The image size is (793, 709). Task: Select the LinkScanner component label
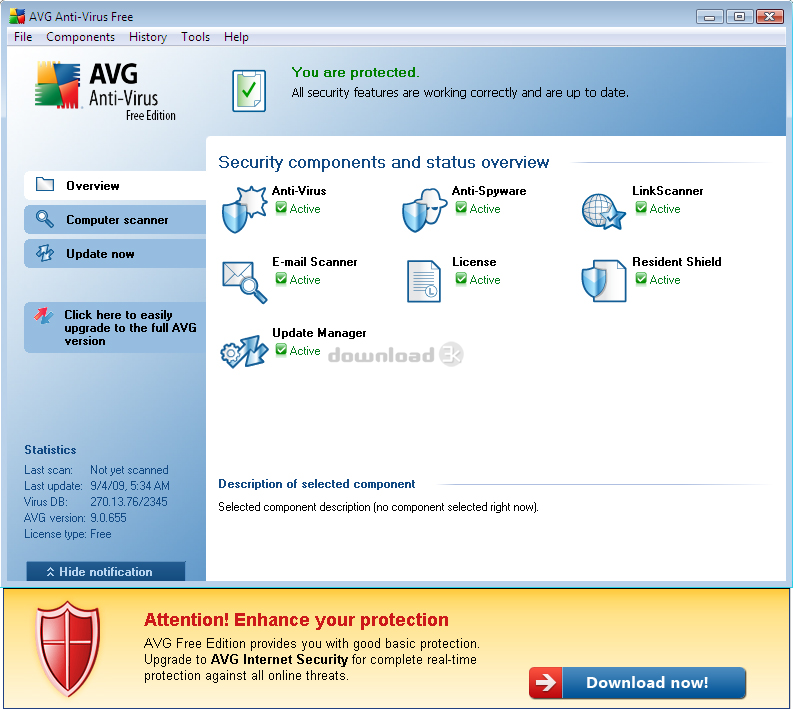coord(668,191)
